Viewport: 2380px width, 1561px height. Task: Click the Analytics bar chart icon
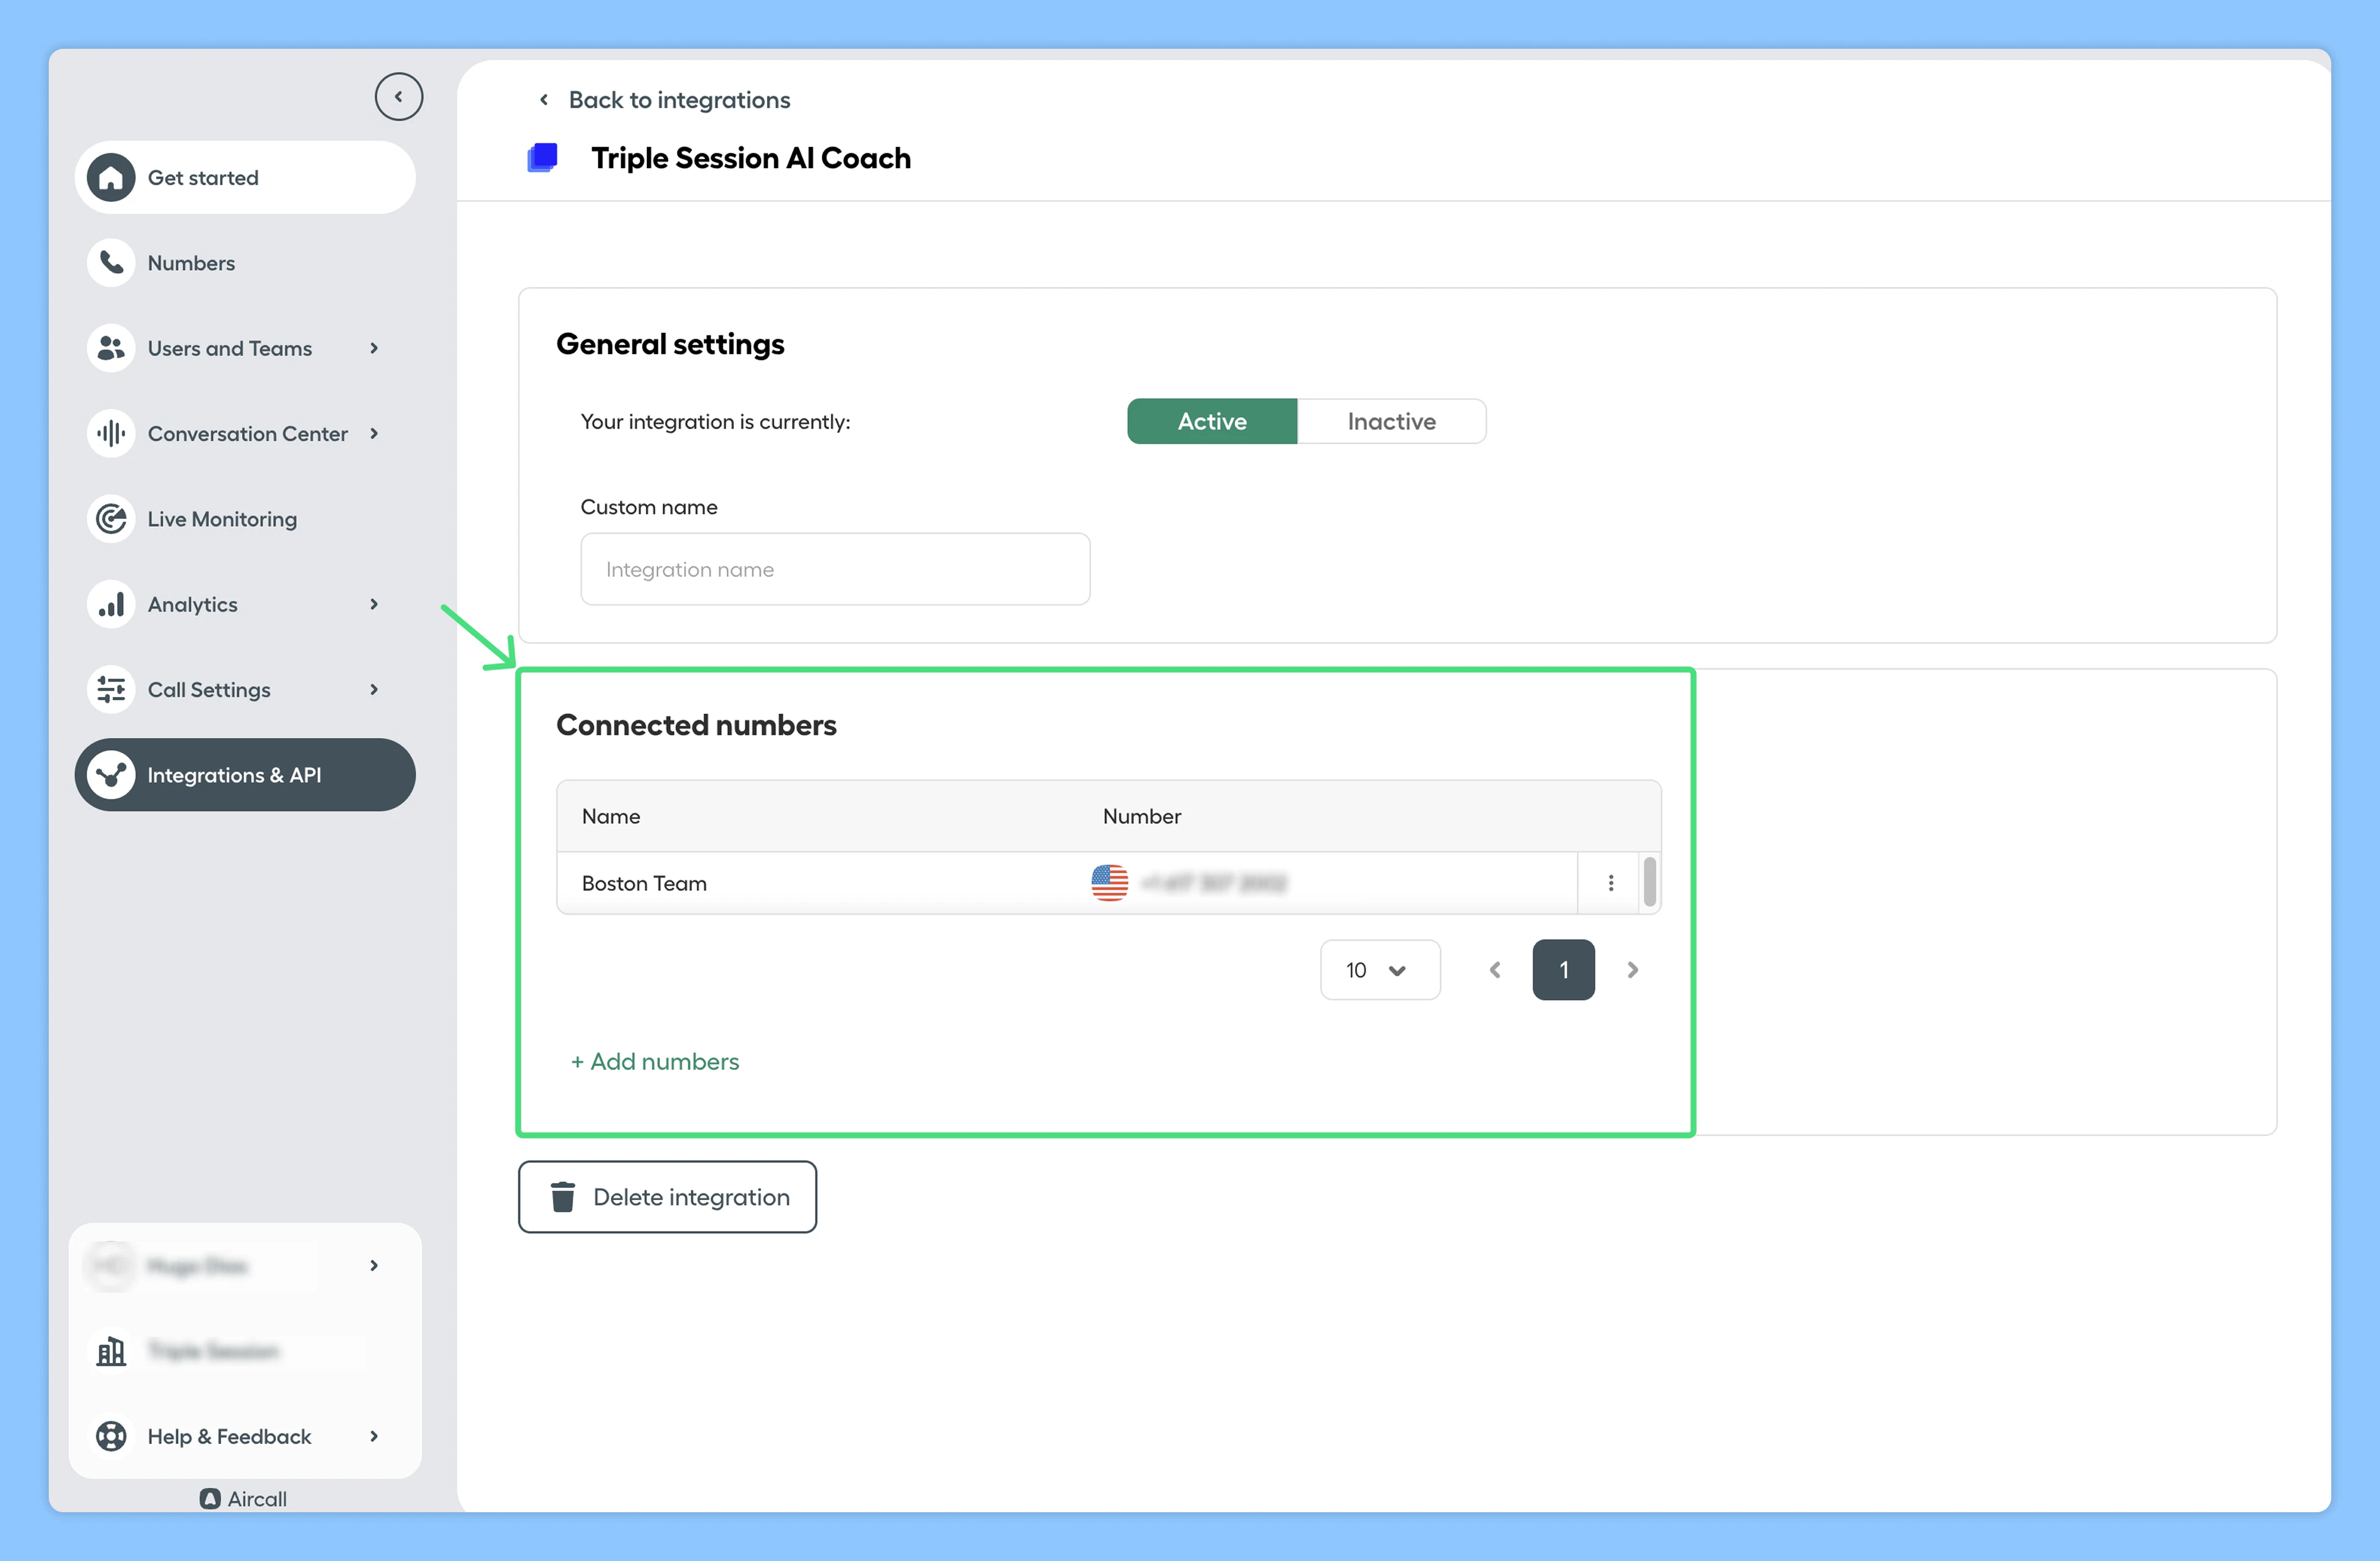(111, 604)
